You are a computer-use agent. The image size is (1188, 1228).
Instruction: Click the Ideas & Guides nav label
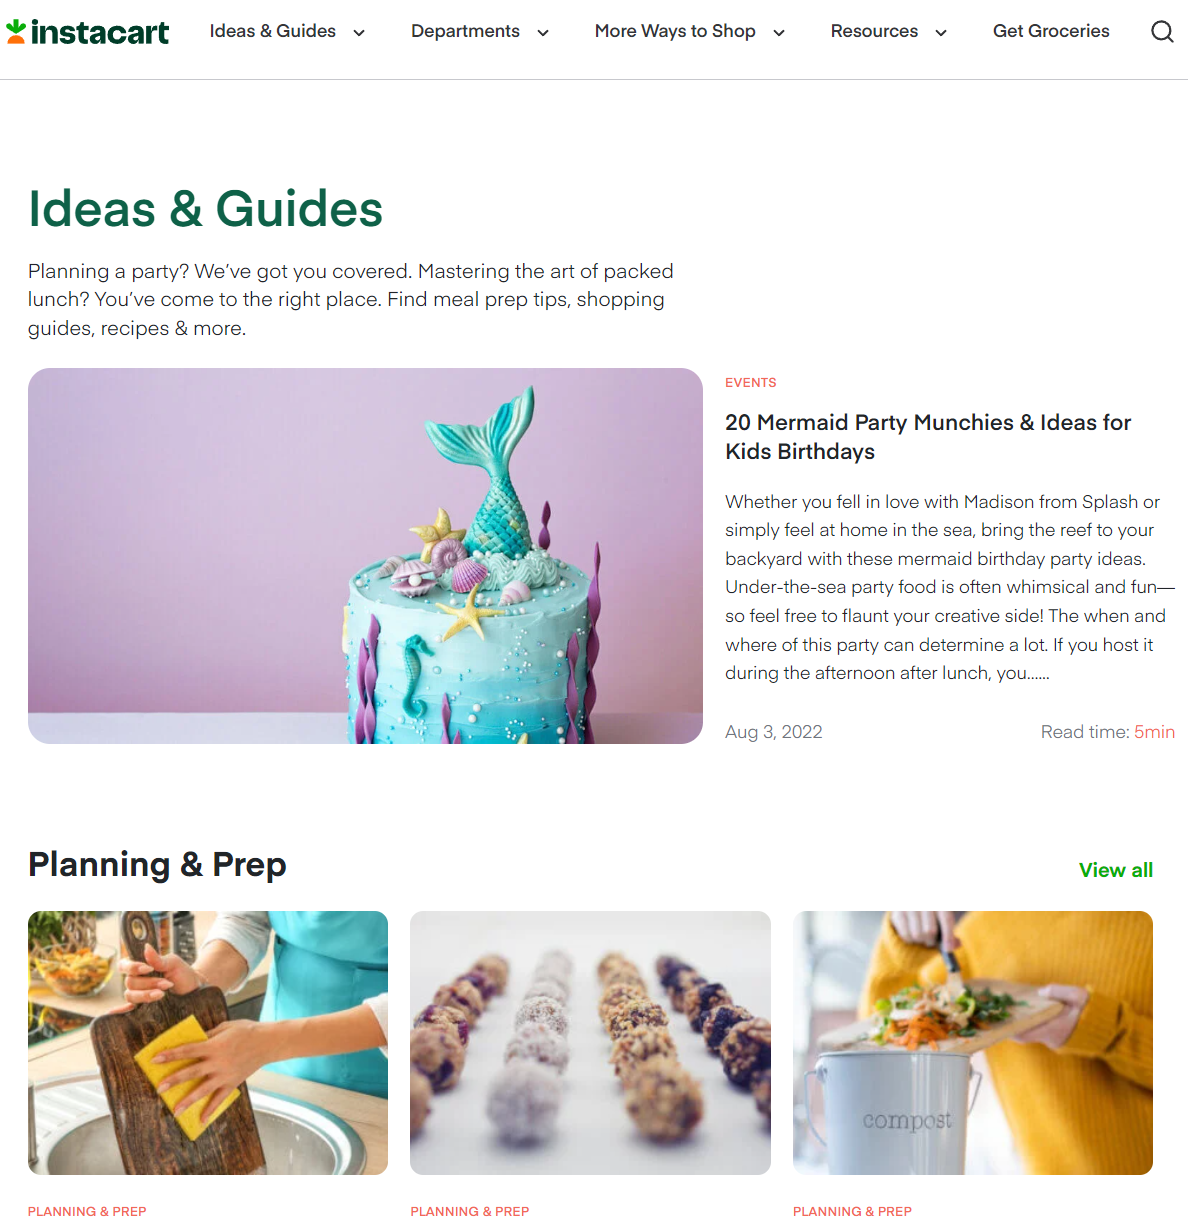(273, 31)
